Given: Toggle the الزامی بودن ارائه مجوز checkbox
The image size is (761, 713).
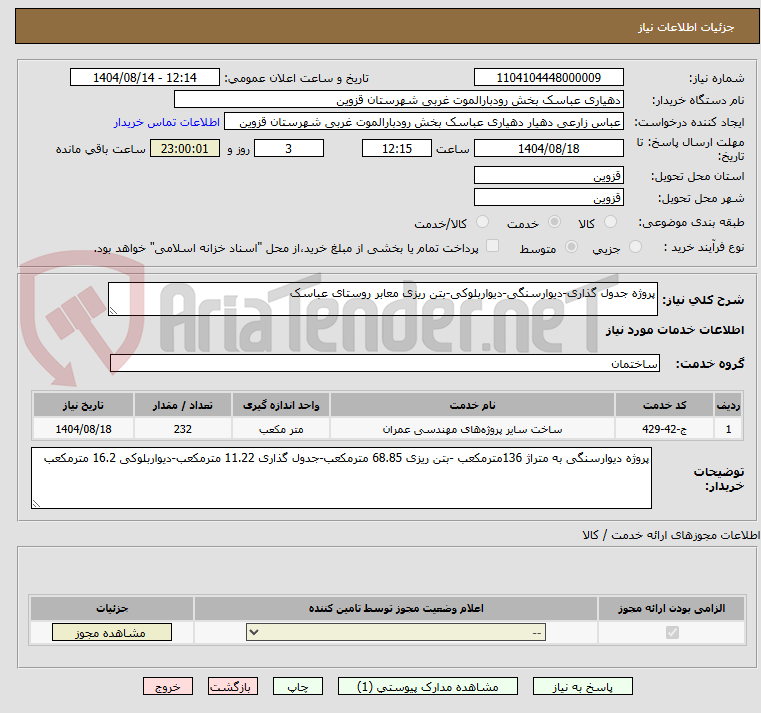Looking at the screenshot, I should coord(672,633).
